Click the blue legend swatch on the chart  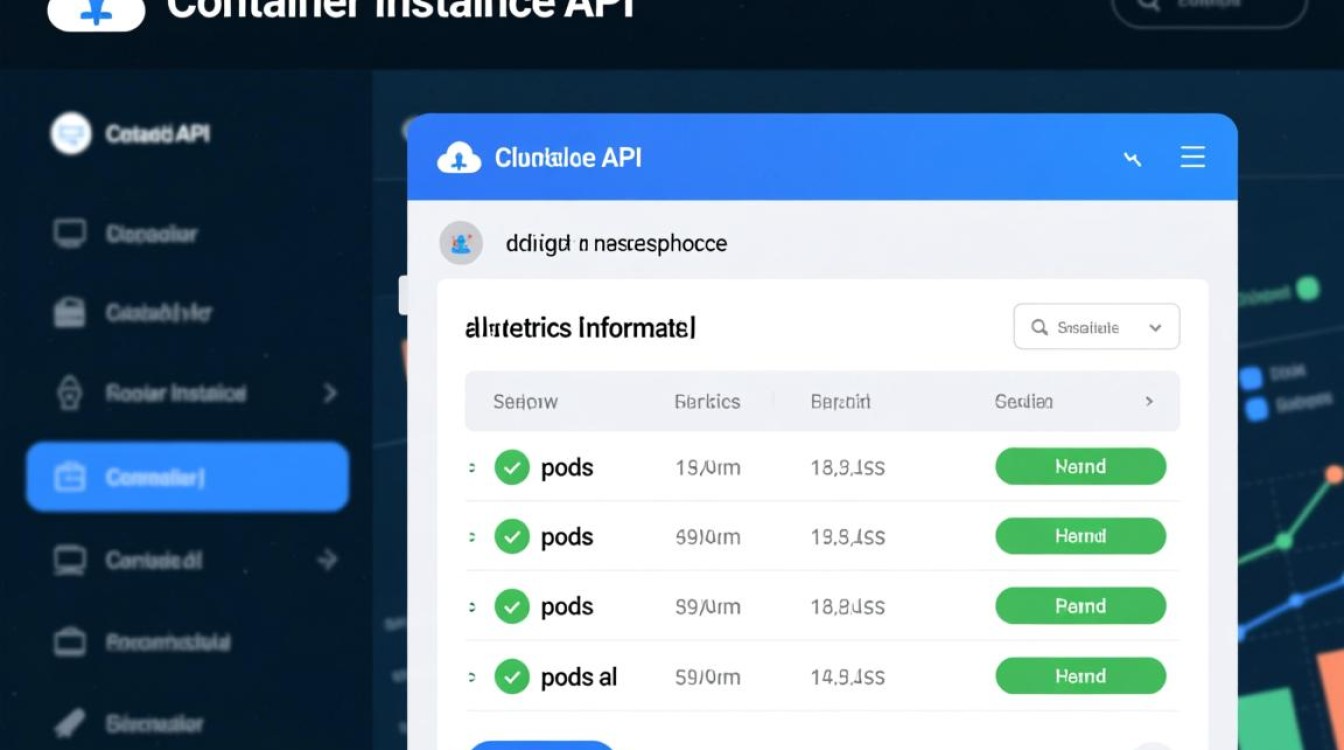1251,378
